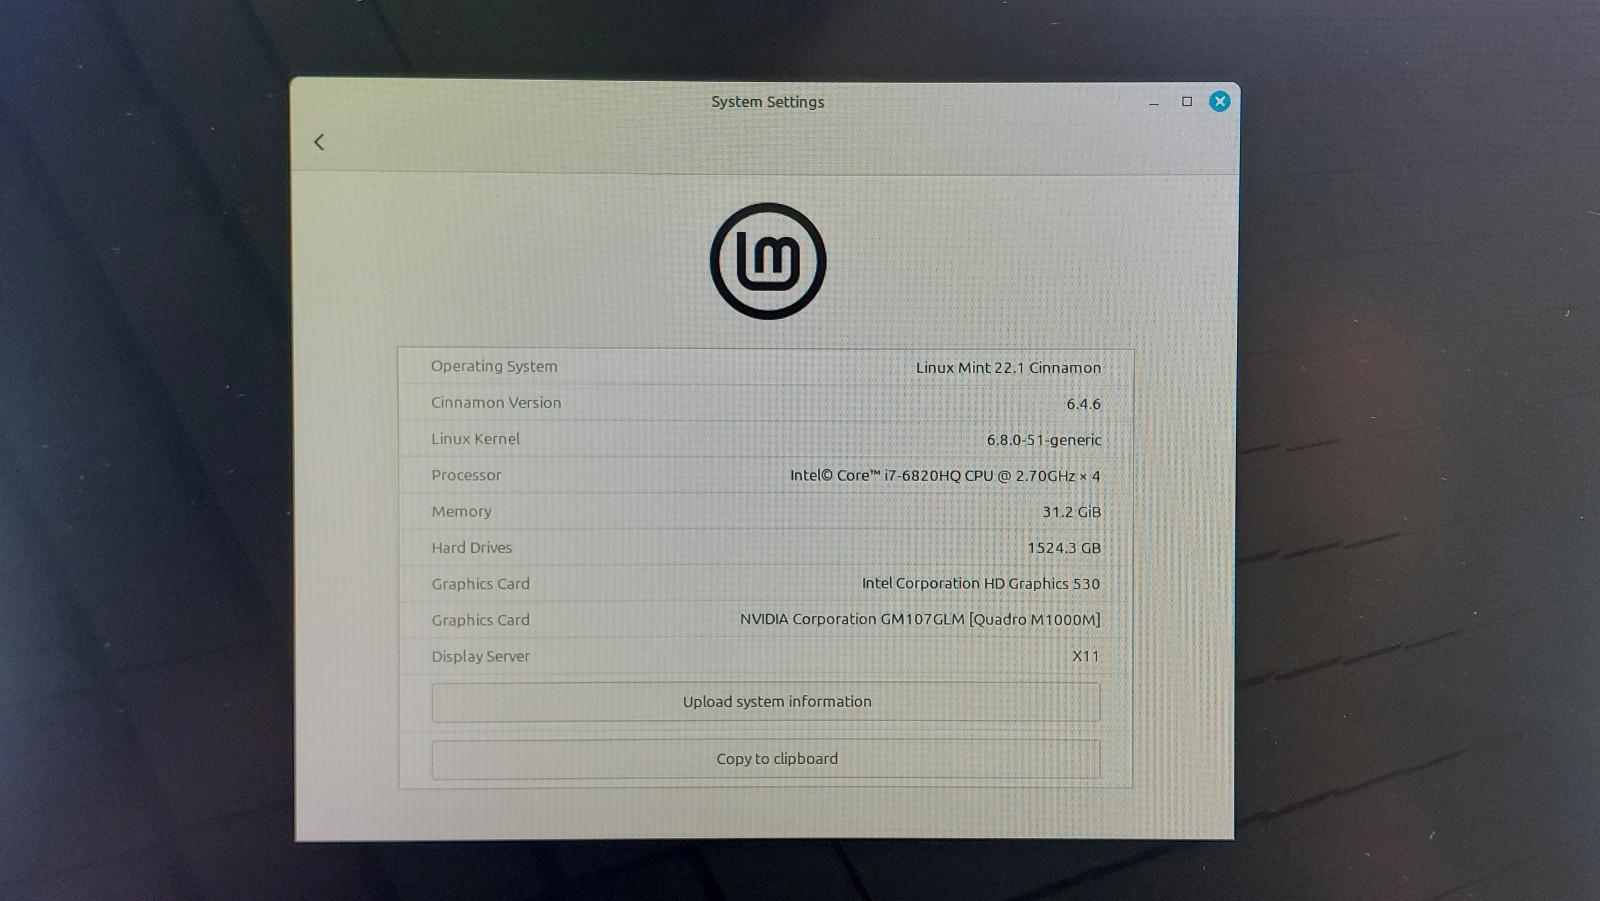Select Linux Mint 22.1 Cinnamon value
The width and height of the screenshot is (1600, 901).
[1008, 368]
